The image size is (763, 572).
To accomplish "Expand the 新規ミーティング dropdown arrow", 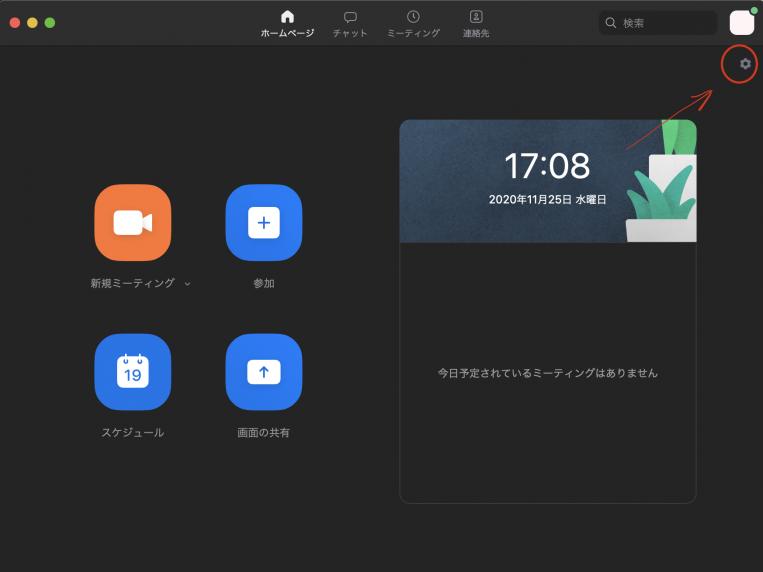I will pyautogui.click(x=187, y=284).
